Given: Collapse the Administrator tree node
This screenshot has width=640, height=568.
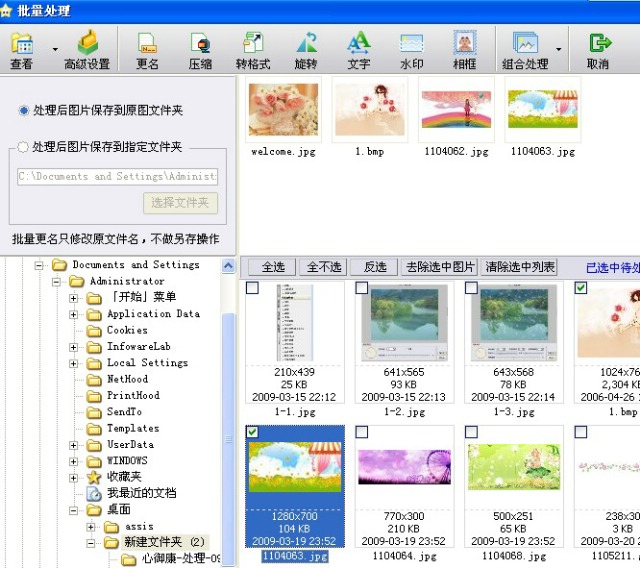Looking at the screenshot, I should coord(56,282).
